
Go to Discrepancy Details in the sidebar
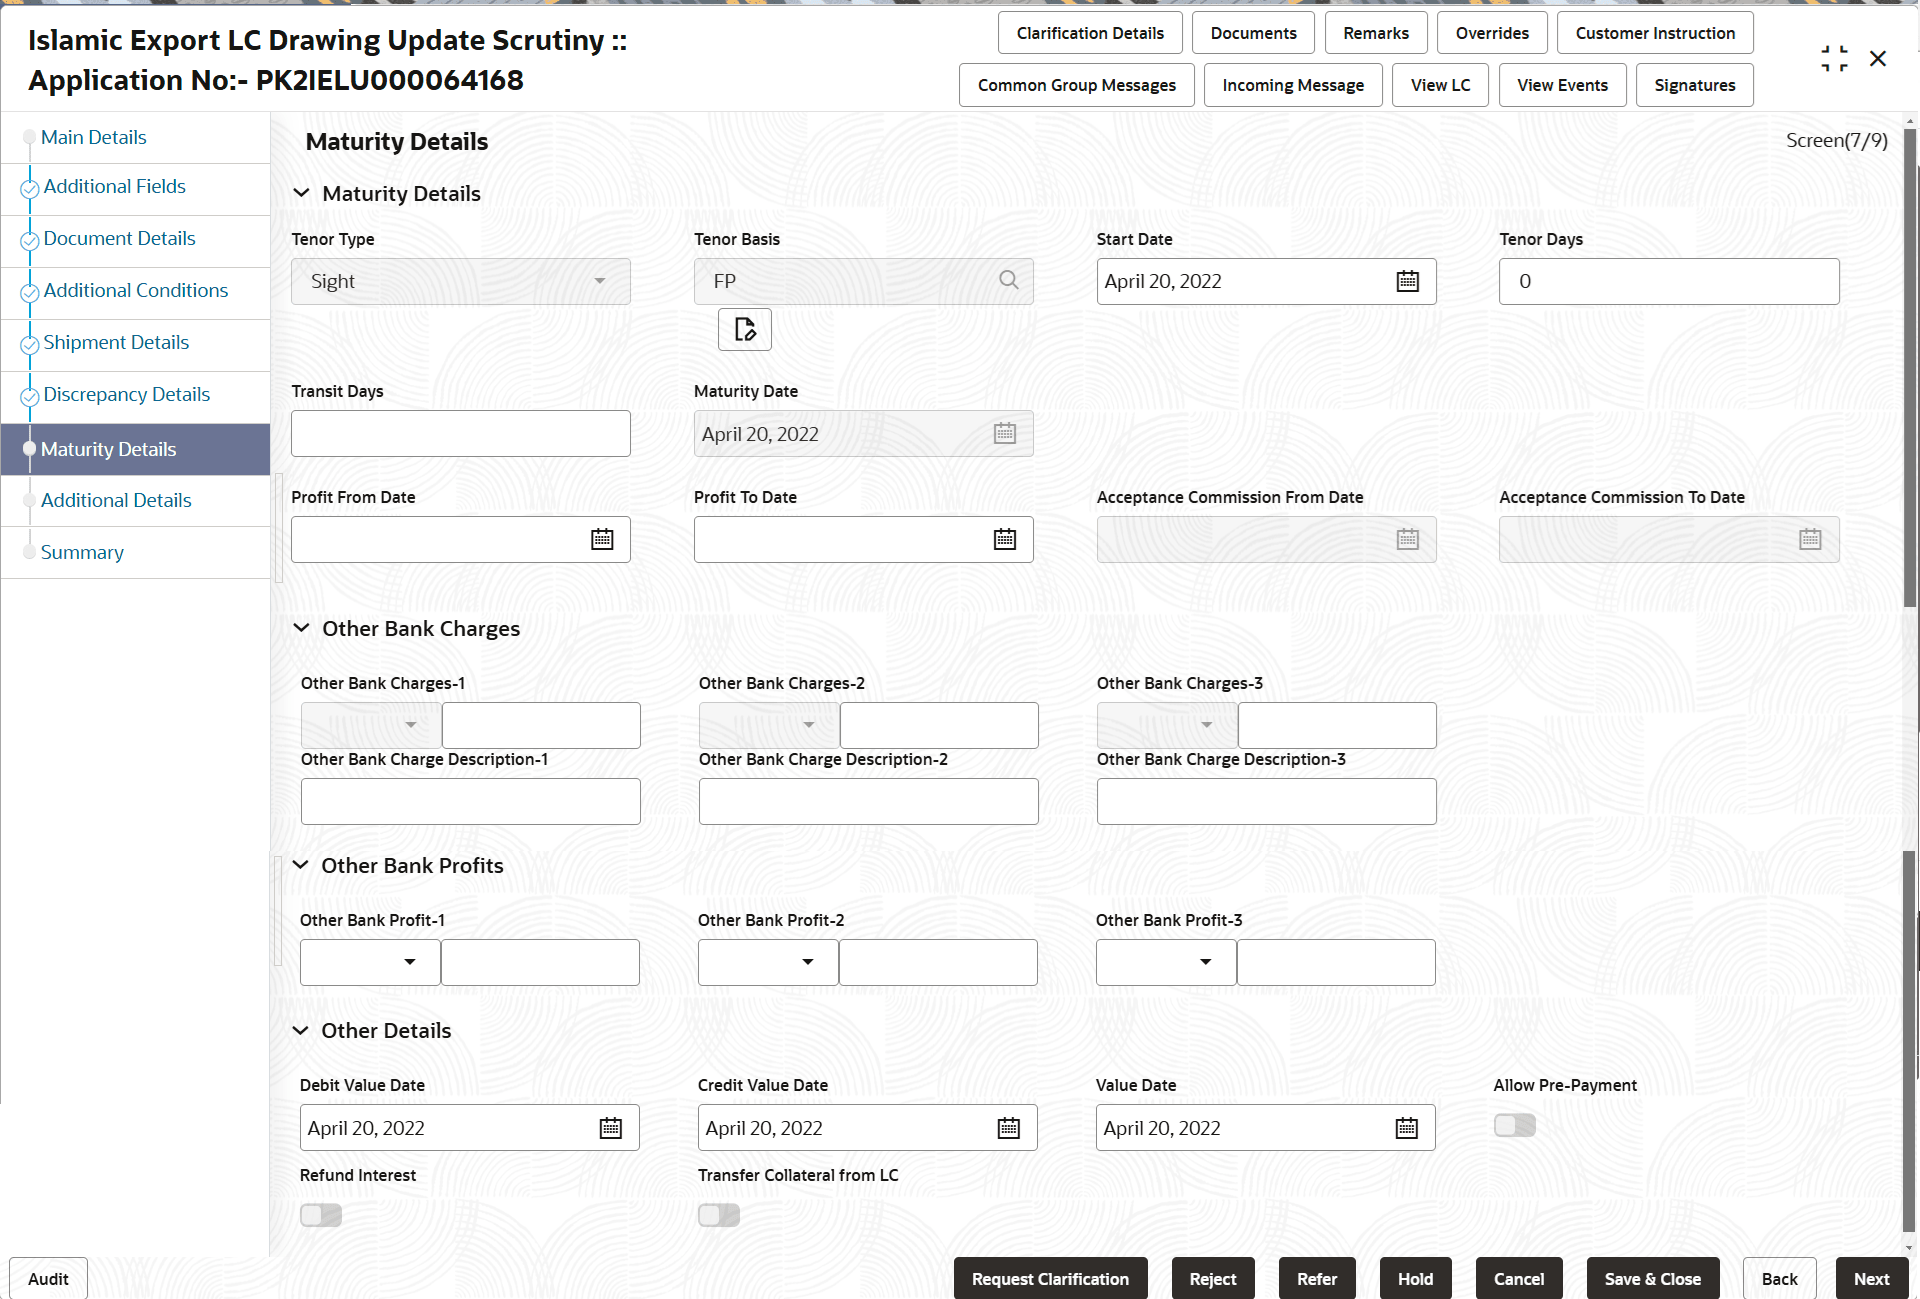click(126, 395)
